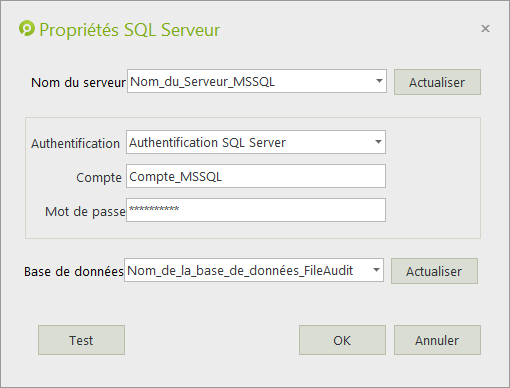Screen dimensions: 510x388
Task: Click the green FileAudit logo icon
Action: 27,28
